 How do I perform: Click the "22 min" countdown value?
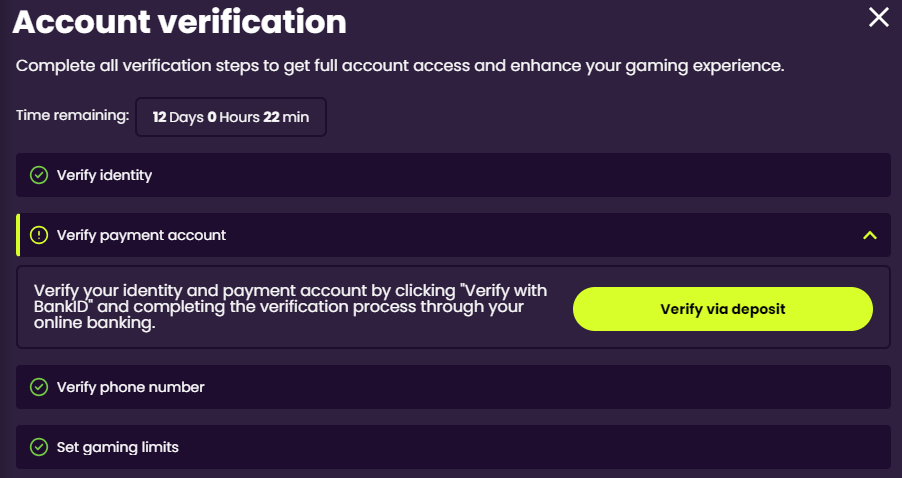coord(286,117)
